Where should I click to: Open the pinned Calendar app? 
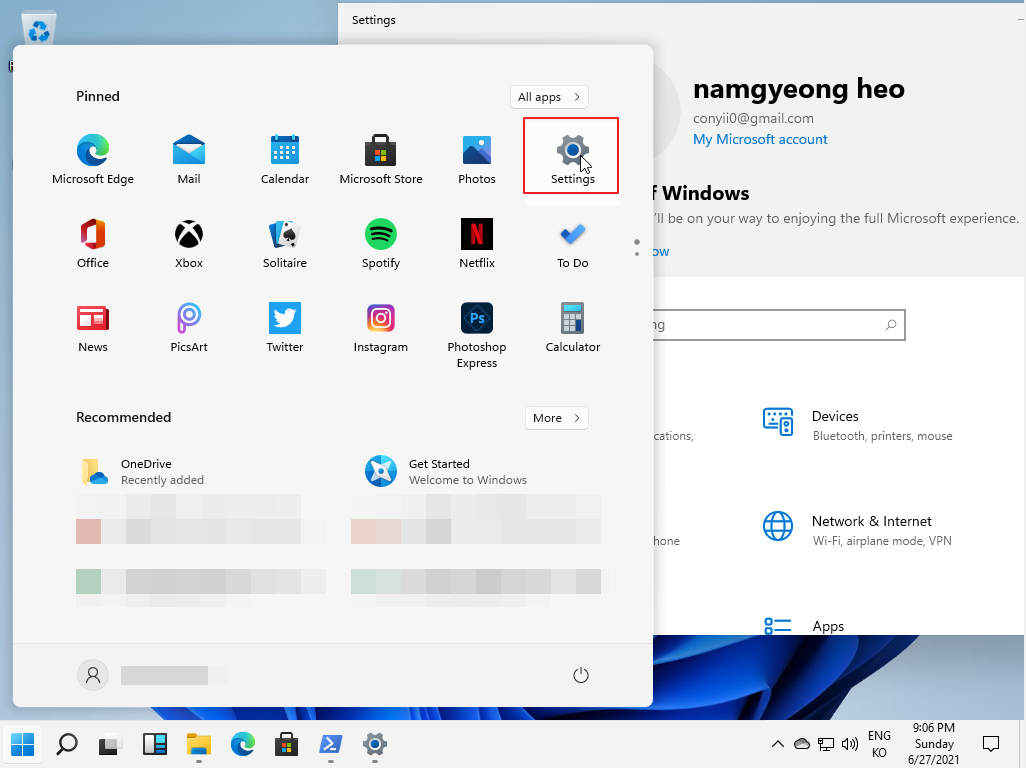(285, 159)
